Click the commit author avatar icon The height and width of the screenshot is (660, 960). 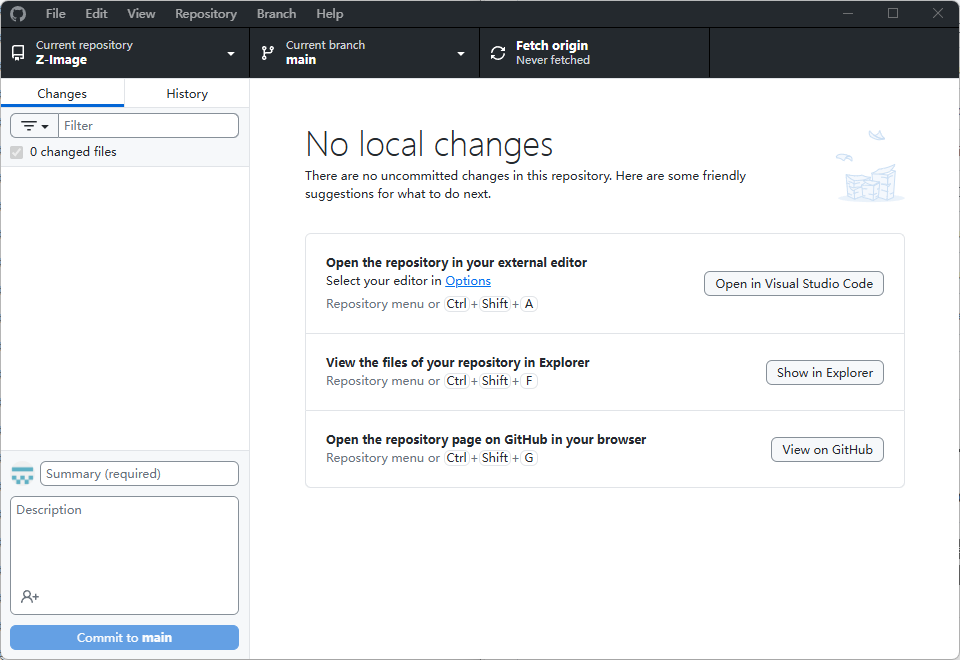click(22, 474)
